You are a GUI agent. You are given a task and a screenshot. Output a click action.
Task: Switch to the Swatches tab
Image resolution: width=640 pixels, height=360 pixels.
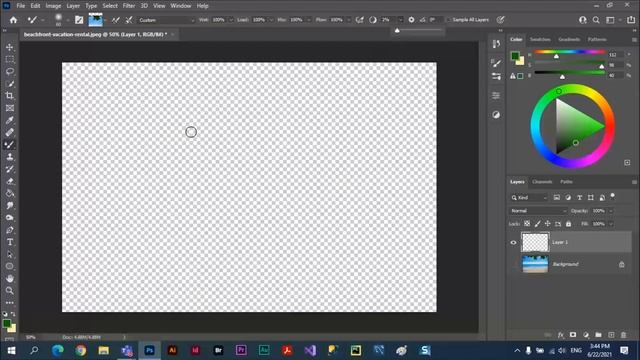540,39
